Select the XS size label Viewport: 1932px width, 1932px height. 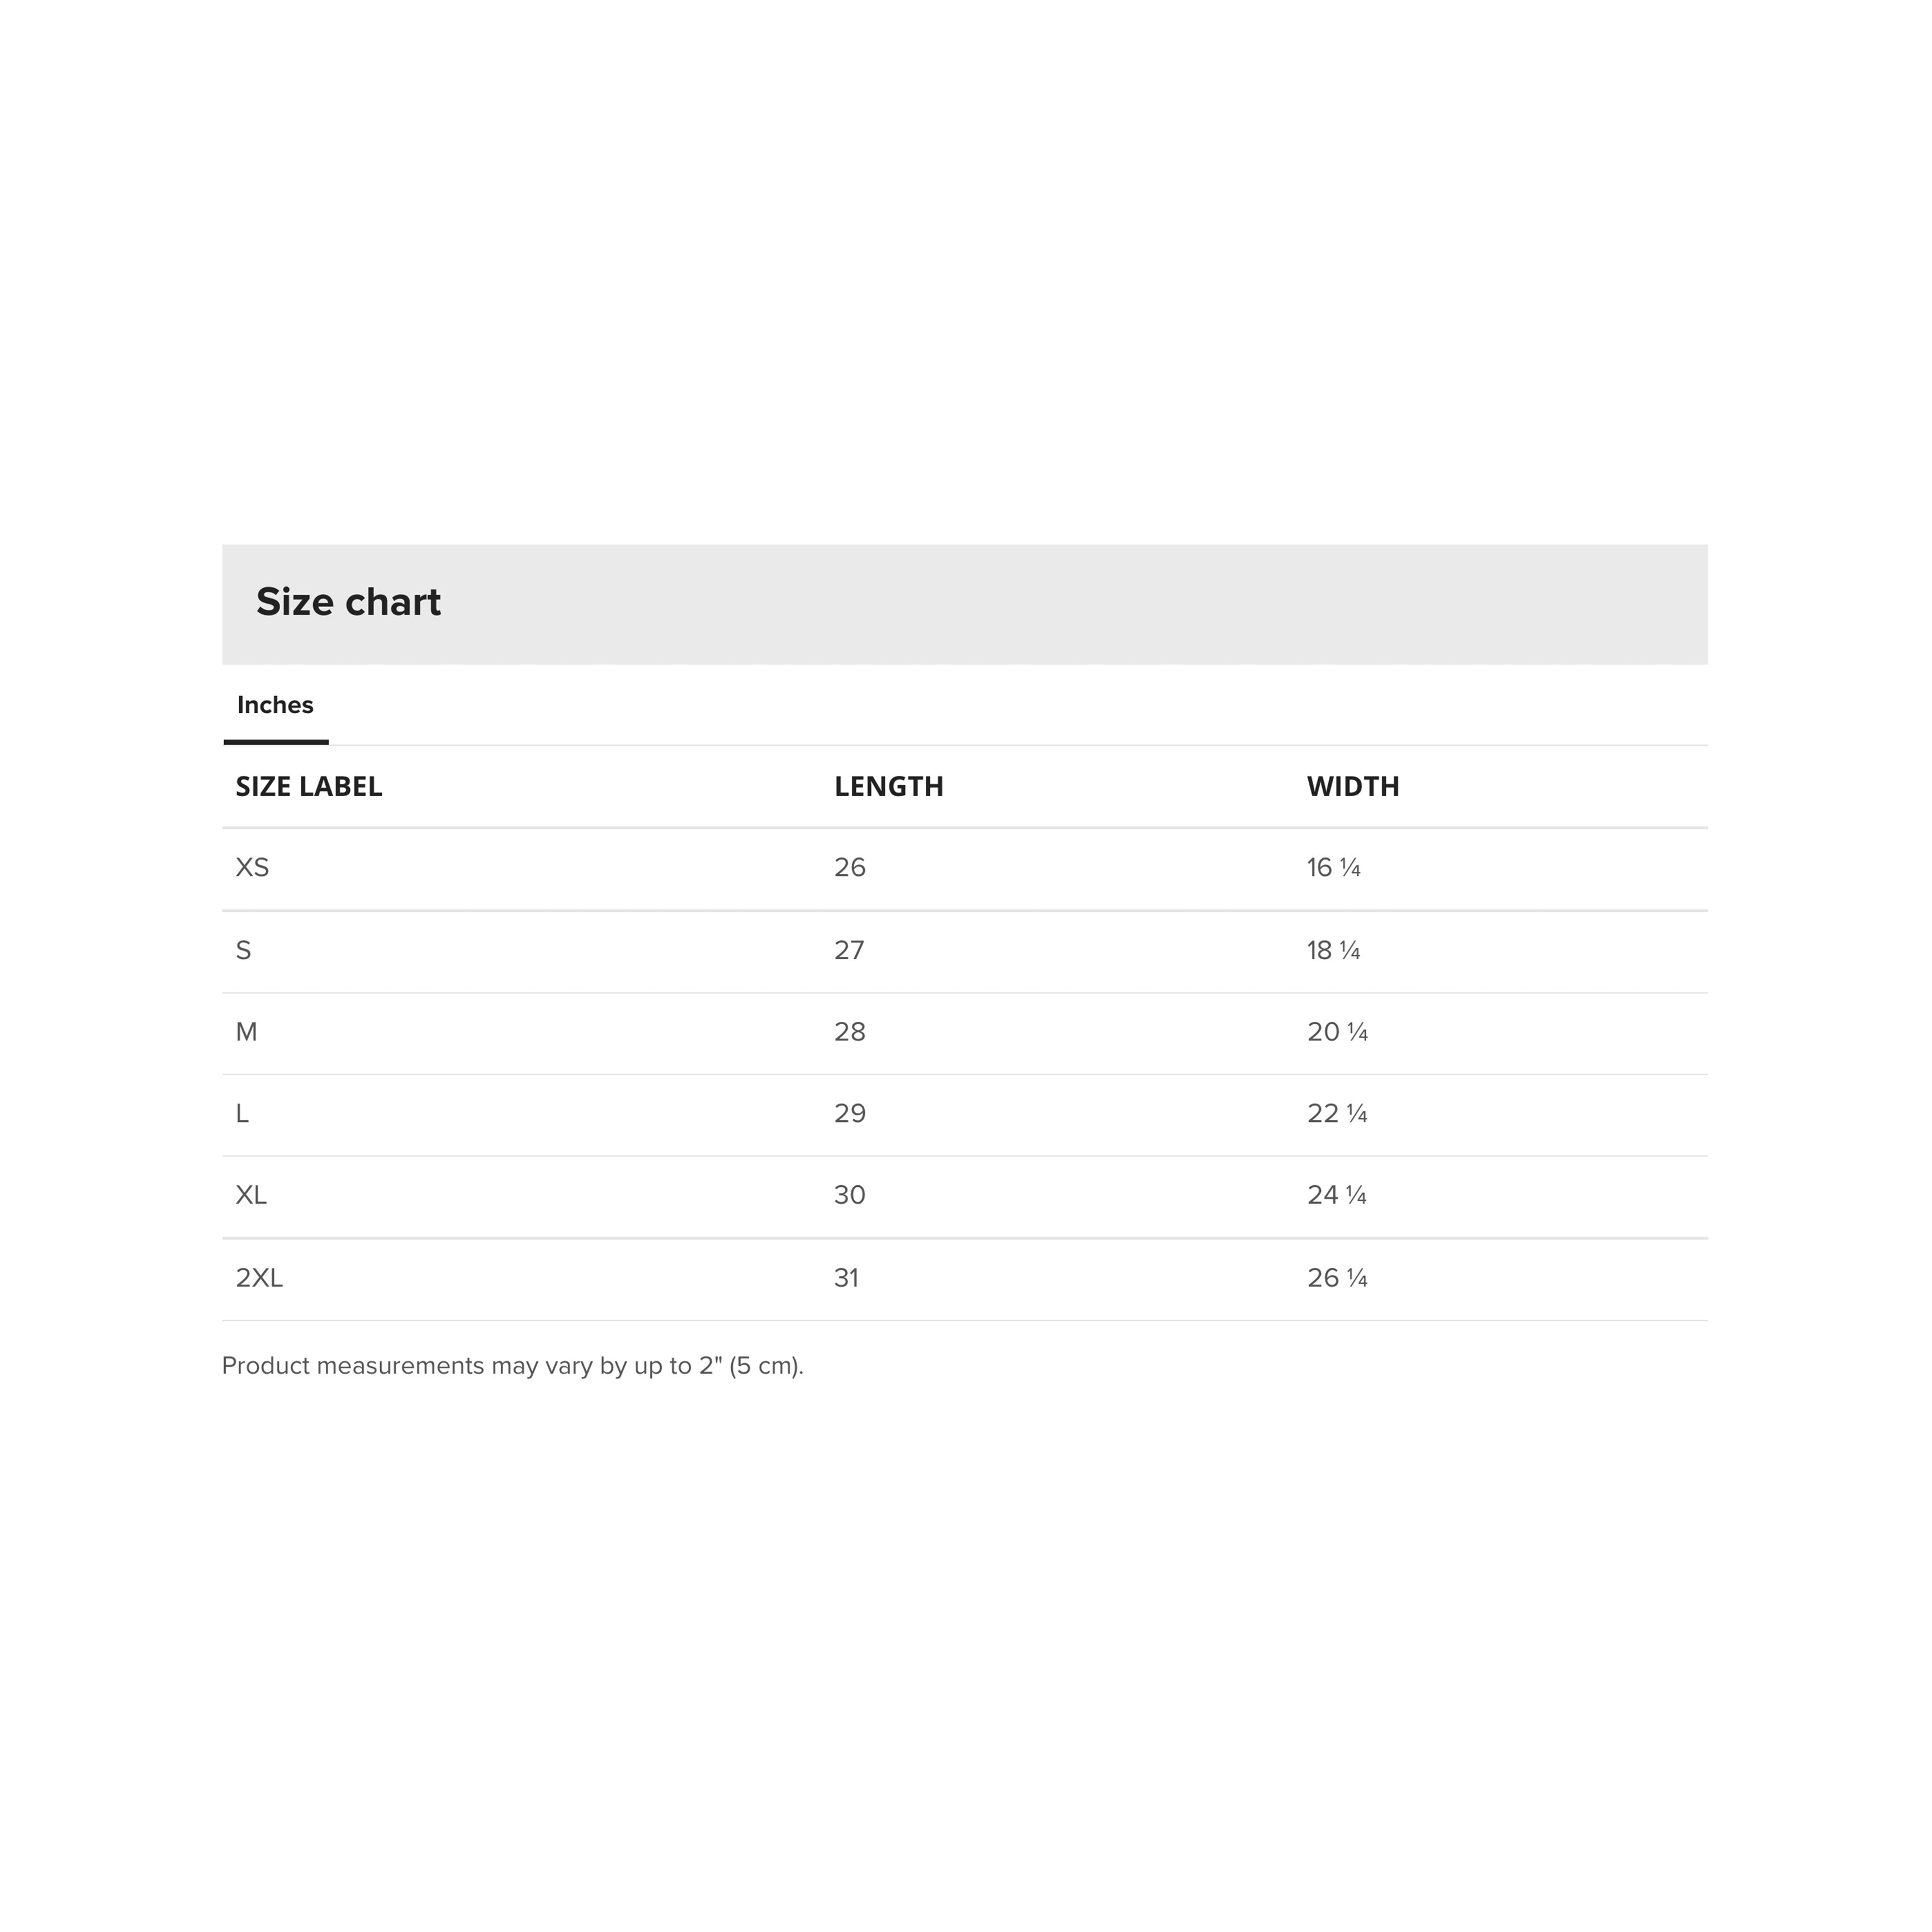click(252, 867)
